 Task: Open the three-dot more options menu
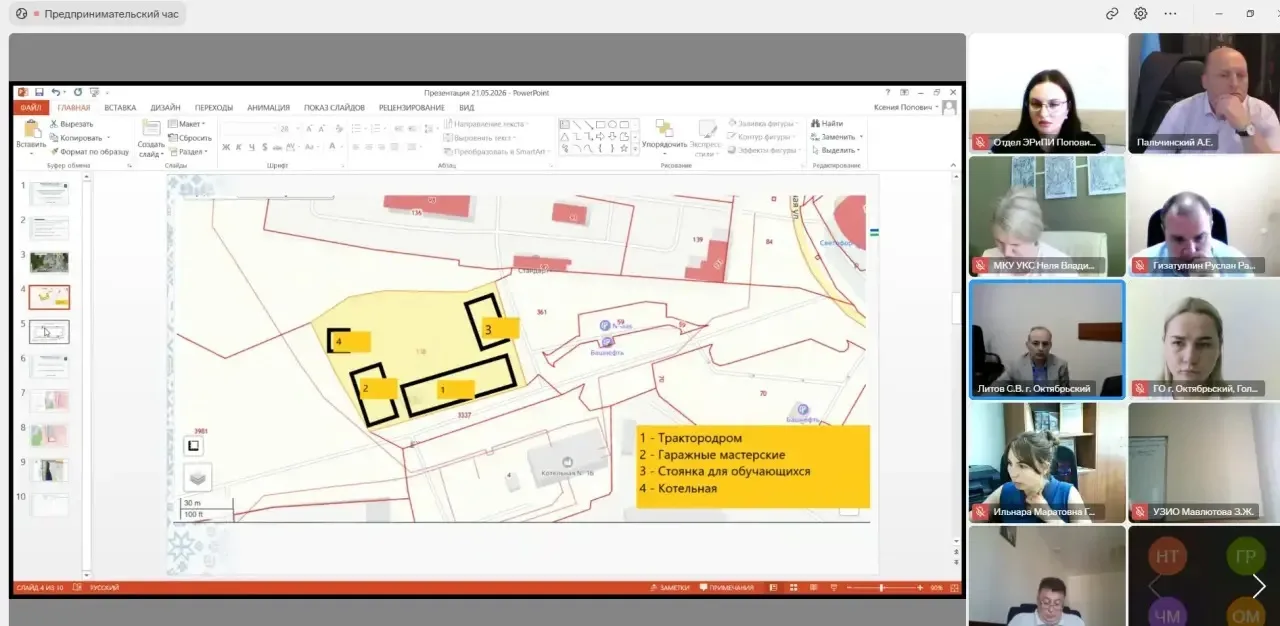(x=1170, y=14)
